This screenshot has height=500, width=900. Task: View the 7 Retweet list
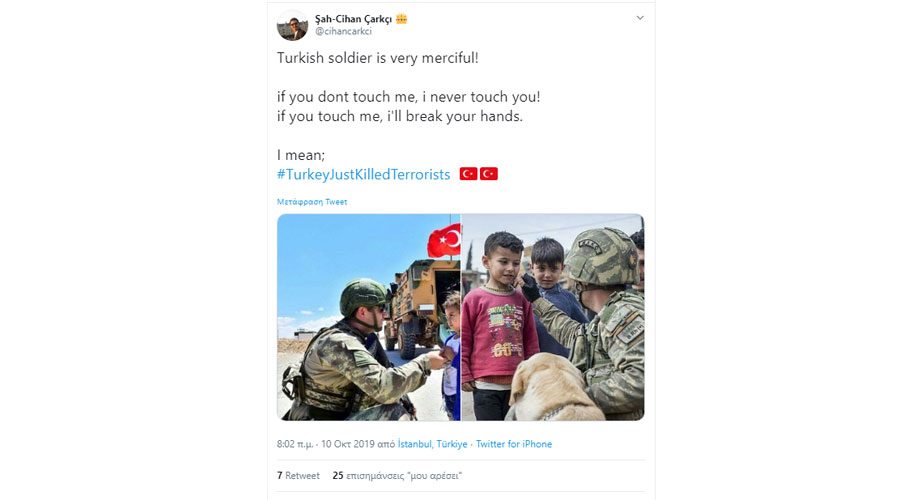tap(298, 476)
